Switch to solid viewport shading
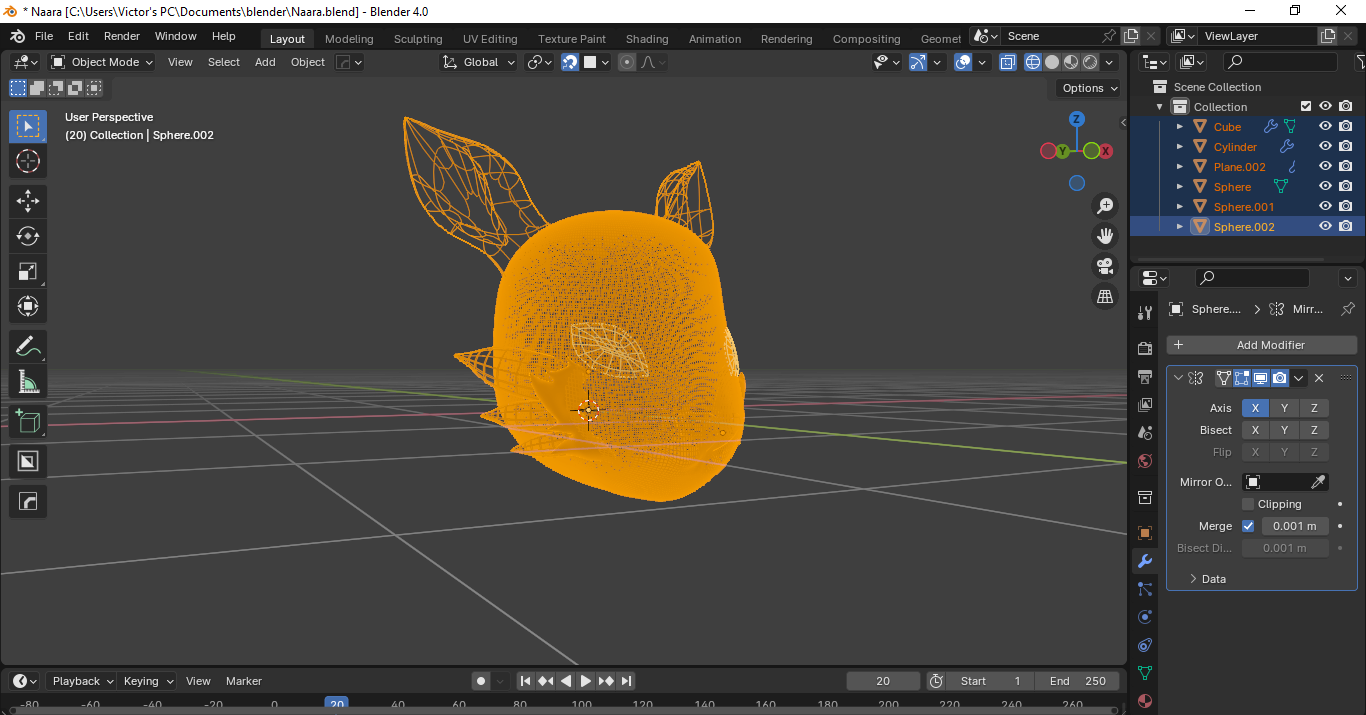This screenshot has height=715, width=1366. pos(1052,62)
